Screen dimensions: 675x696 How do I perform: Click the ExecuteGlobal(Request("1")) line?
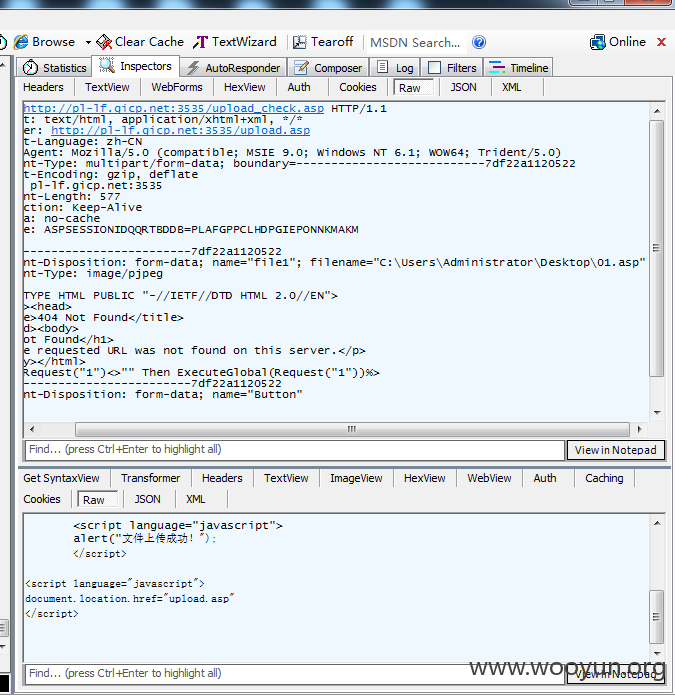tap(202, 373)
